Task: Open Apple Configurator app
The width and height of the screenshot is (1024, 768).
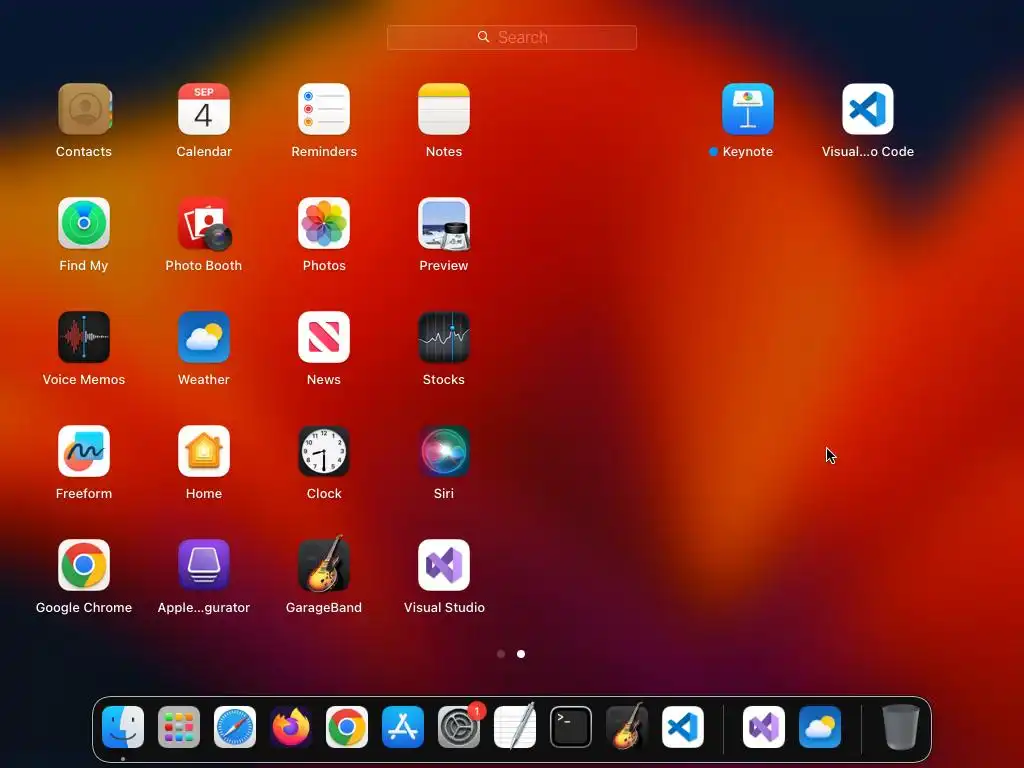Action: click(204, 565)
